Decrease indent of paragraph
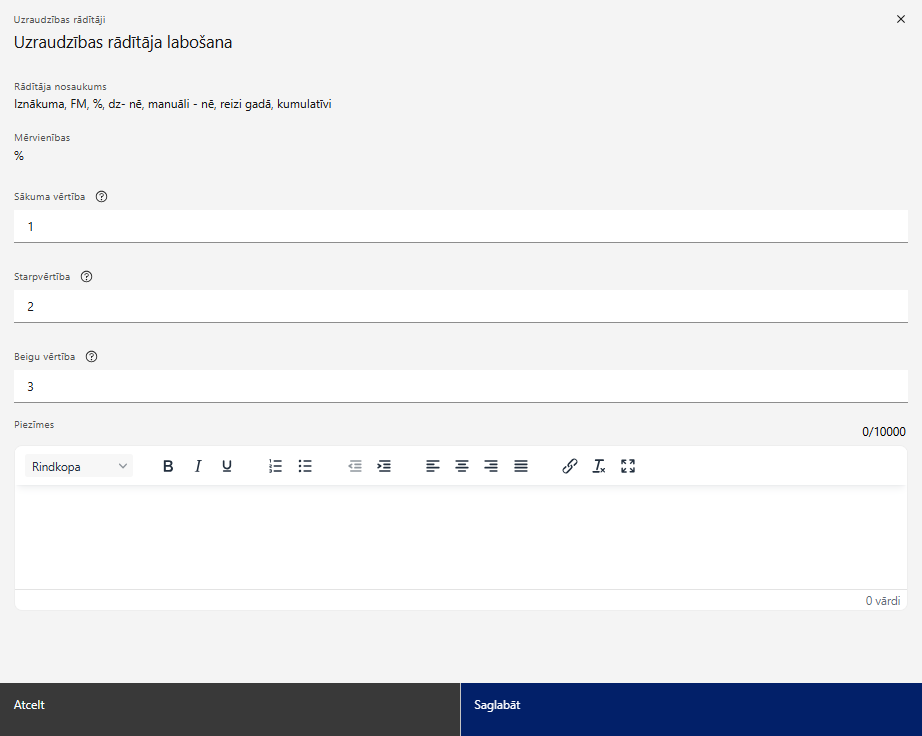Viewport: 922px width, 736px height. (x=355, y=466)
